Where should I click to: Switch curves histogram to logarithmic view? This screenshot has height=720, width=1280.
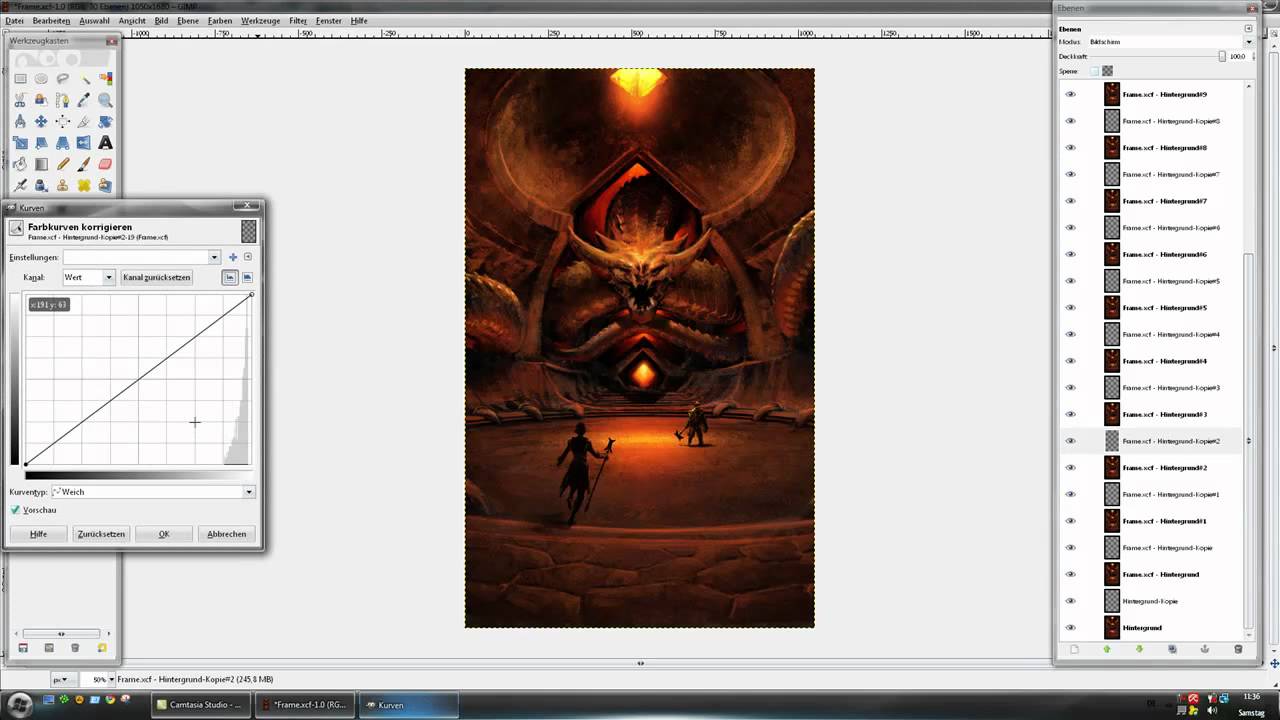pos(247,277)
